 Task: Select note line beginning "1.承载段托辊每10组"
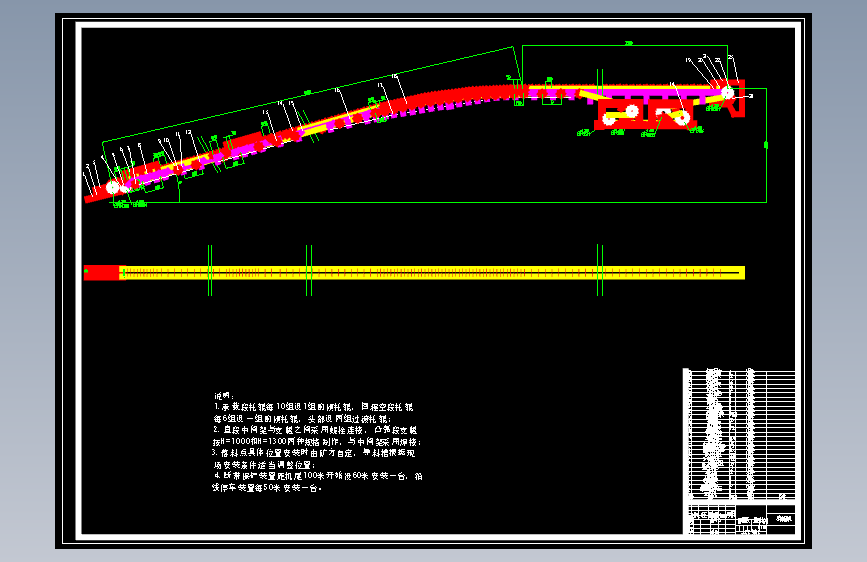314,407
